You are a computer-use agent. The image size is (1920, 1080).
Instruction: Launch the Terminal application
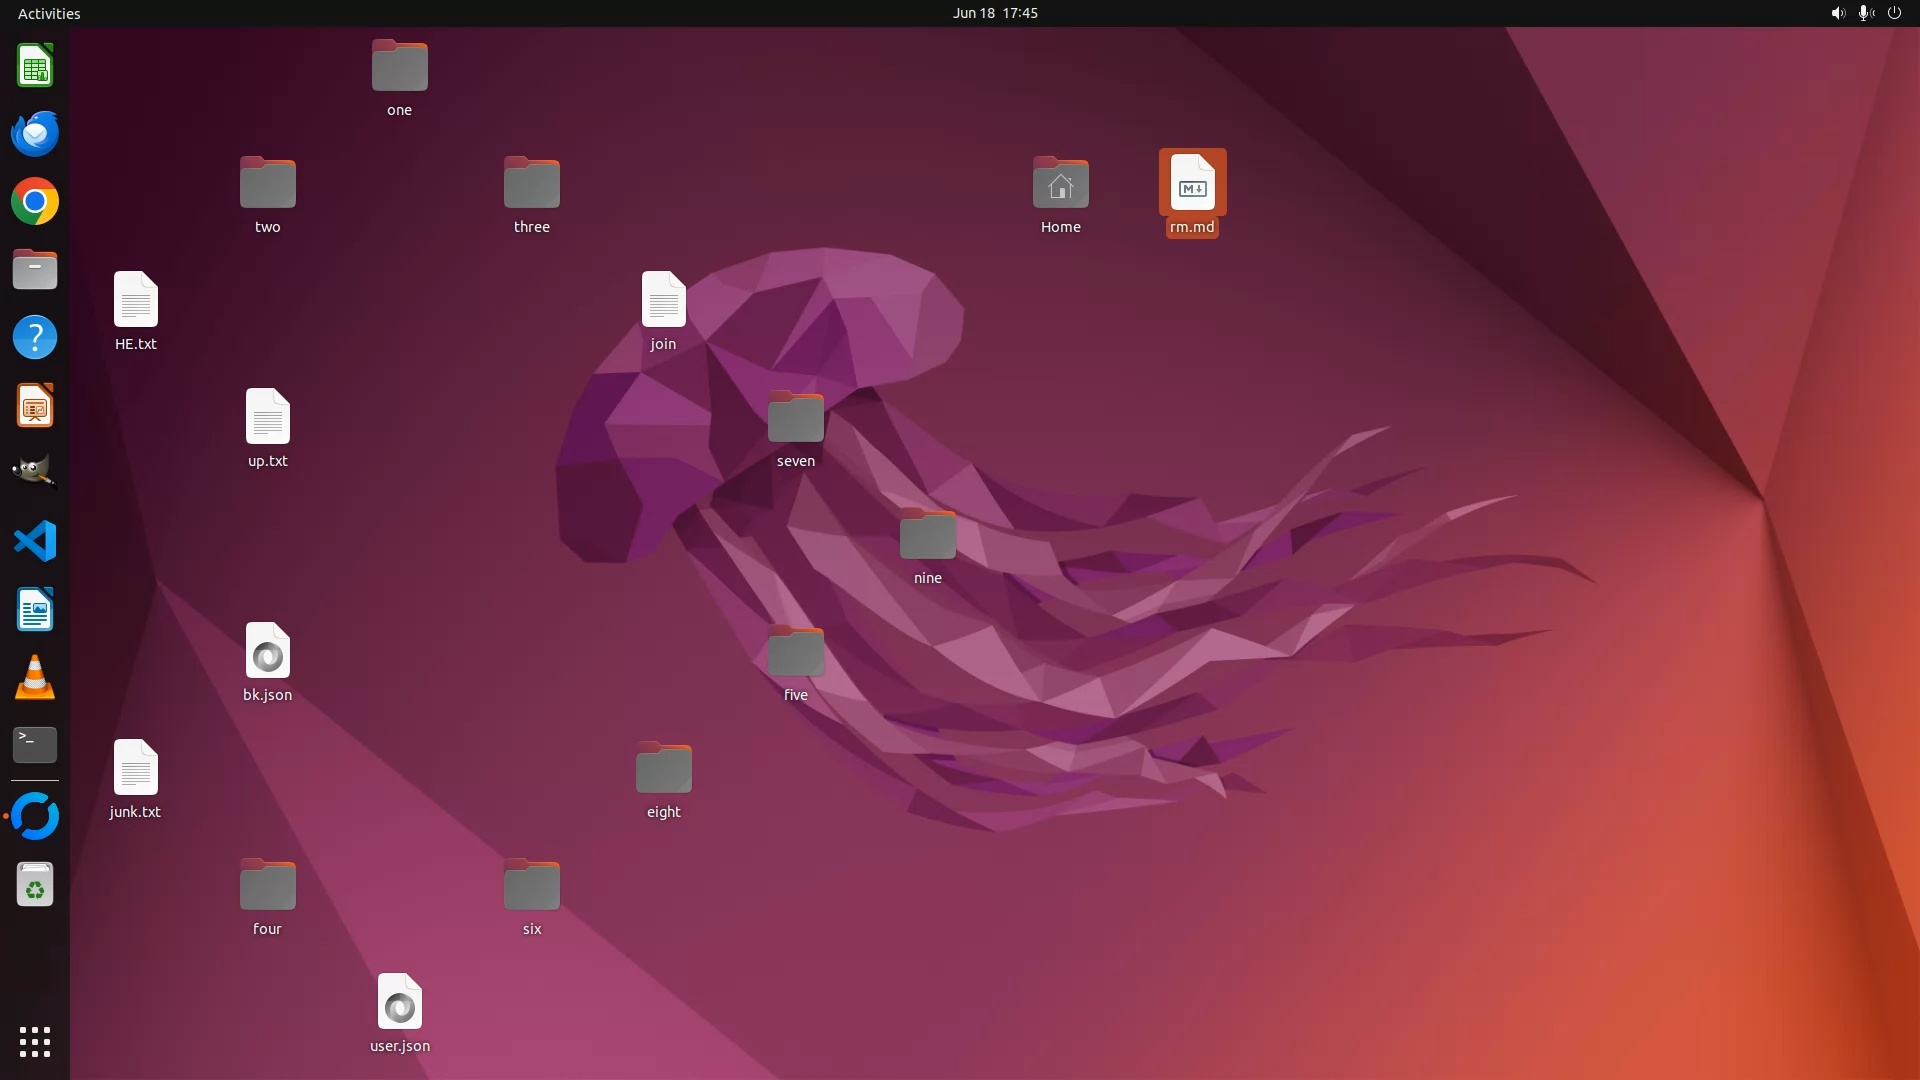coord(35,745)
